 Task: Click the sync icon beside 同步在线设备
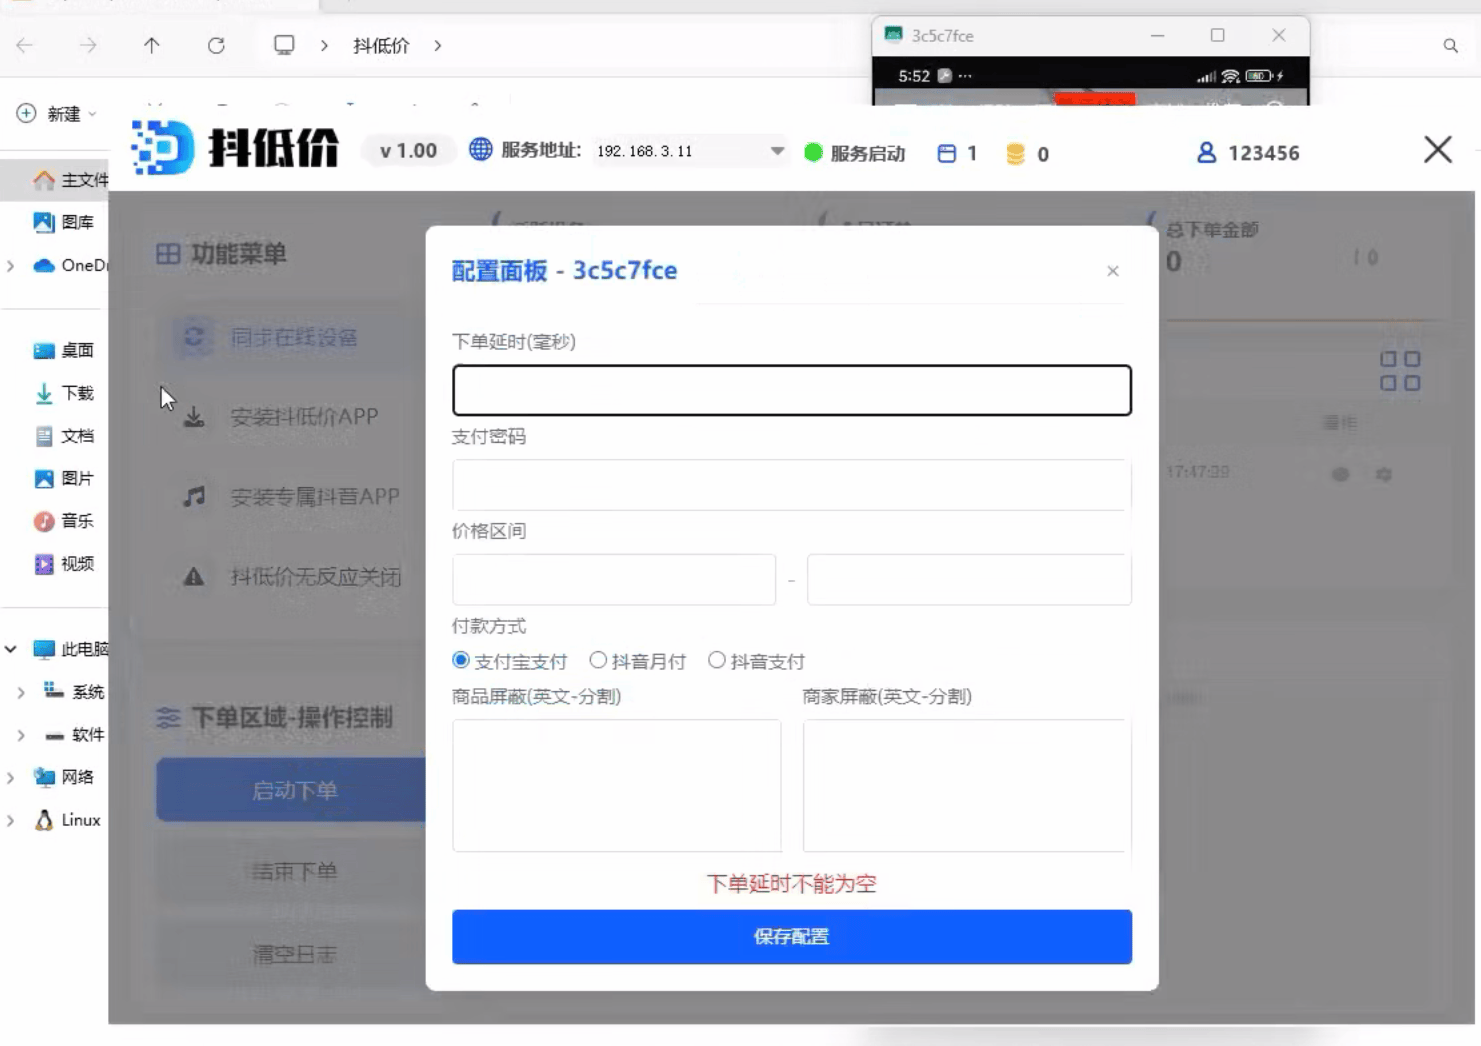pos(195,338)
